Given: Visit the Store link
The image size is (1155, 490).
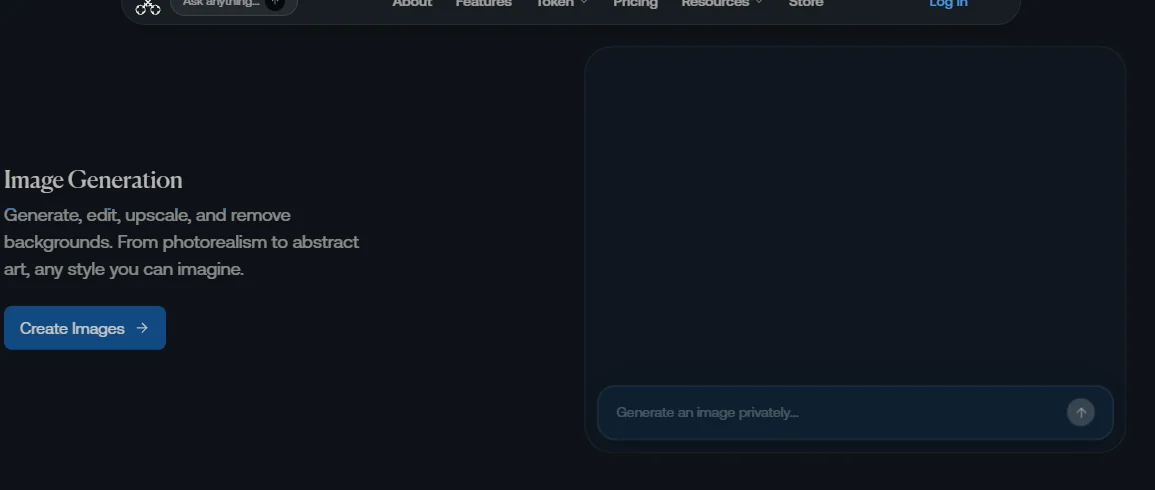Looking at the screenshot, I should (806, 4).
